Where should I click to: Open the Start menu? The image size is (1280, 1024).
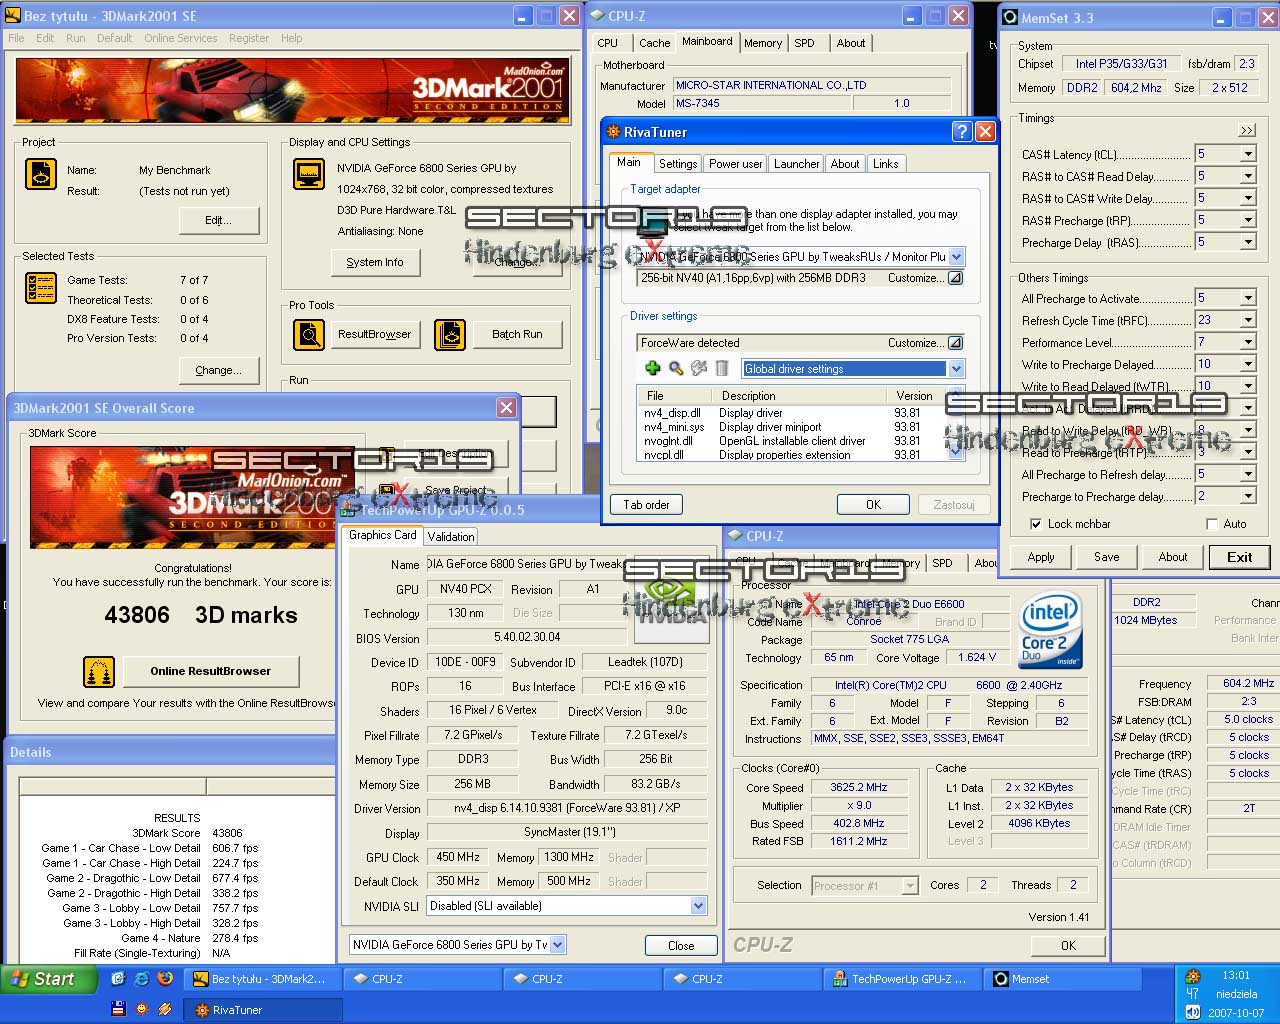click(x=48, y=979)
